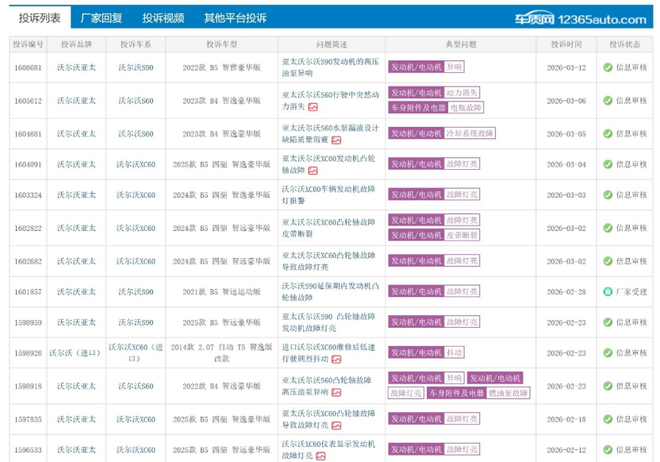Switch to the 投诉视频 tab
This screenshot has width=660, height=462.
(x=163, y=18)
